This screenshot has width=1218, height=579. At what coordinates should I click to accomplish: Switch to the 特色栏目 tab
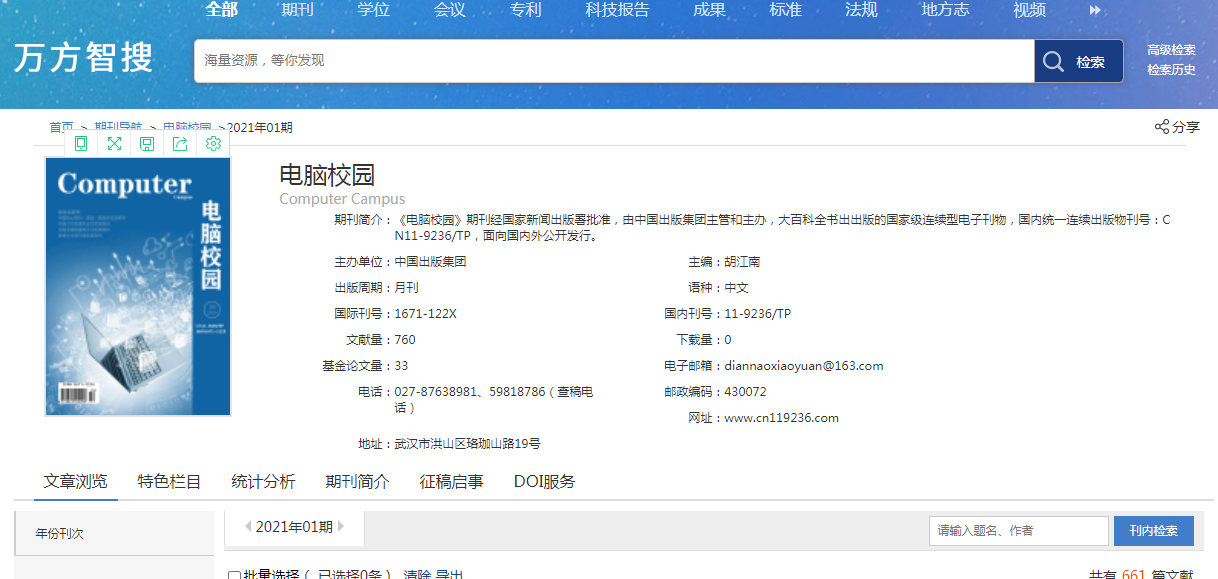[x=170, y=481]
